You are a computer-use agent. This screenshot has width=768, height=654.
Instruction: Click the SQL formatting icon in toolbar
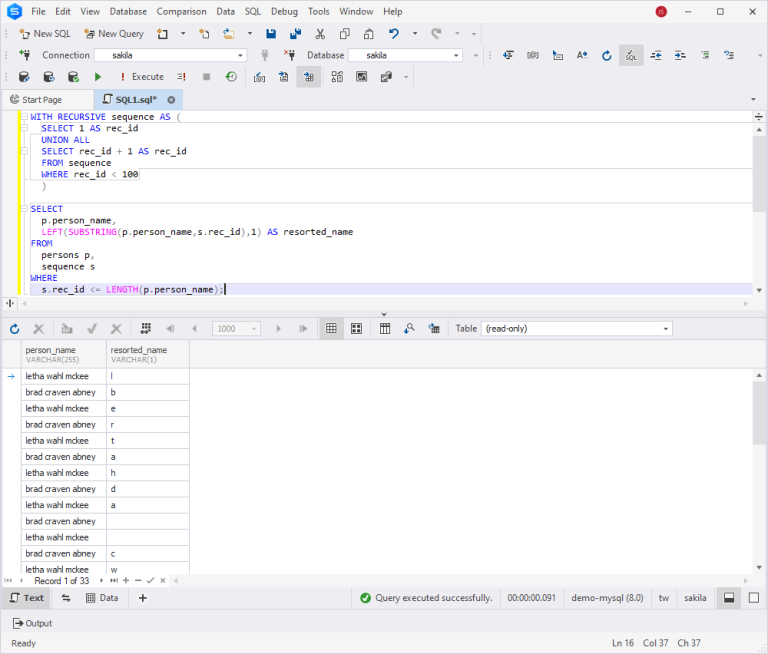(631, 56)
